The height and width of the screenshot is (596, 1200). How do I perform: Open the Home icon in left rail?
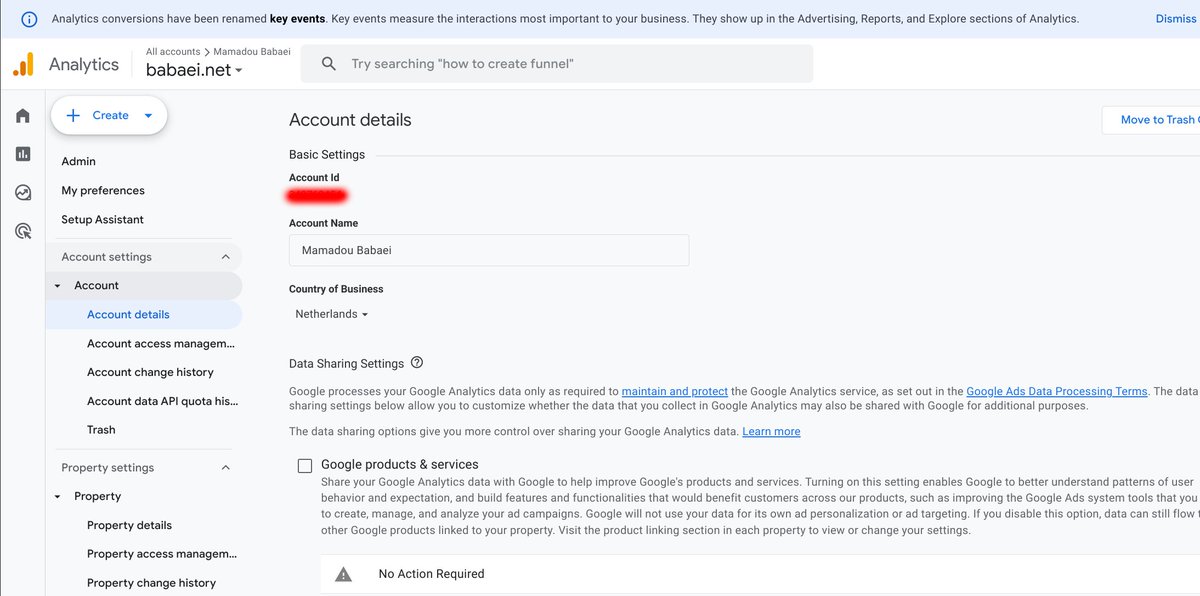22,116
